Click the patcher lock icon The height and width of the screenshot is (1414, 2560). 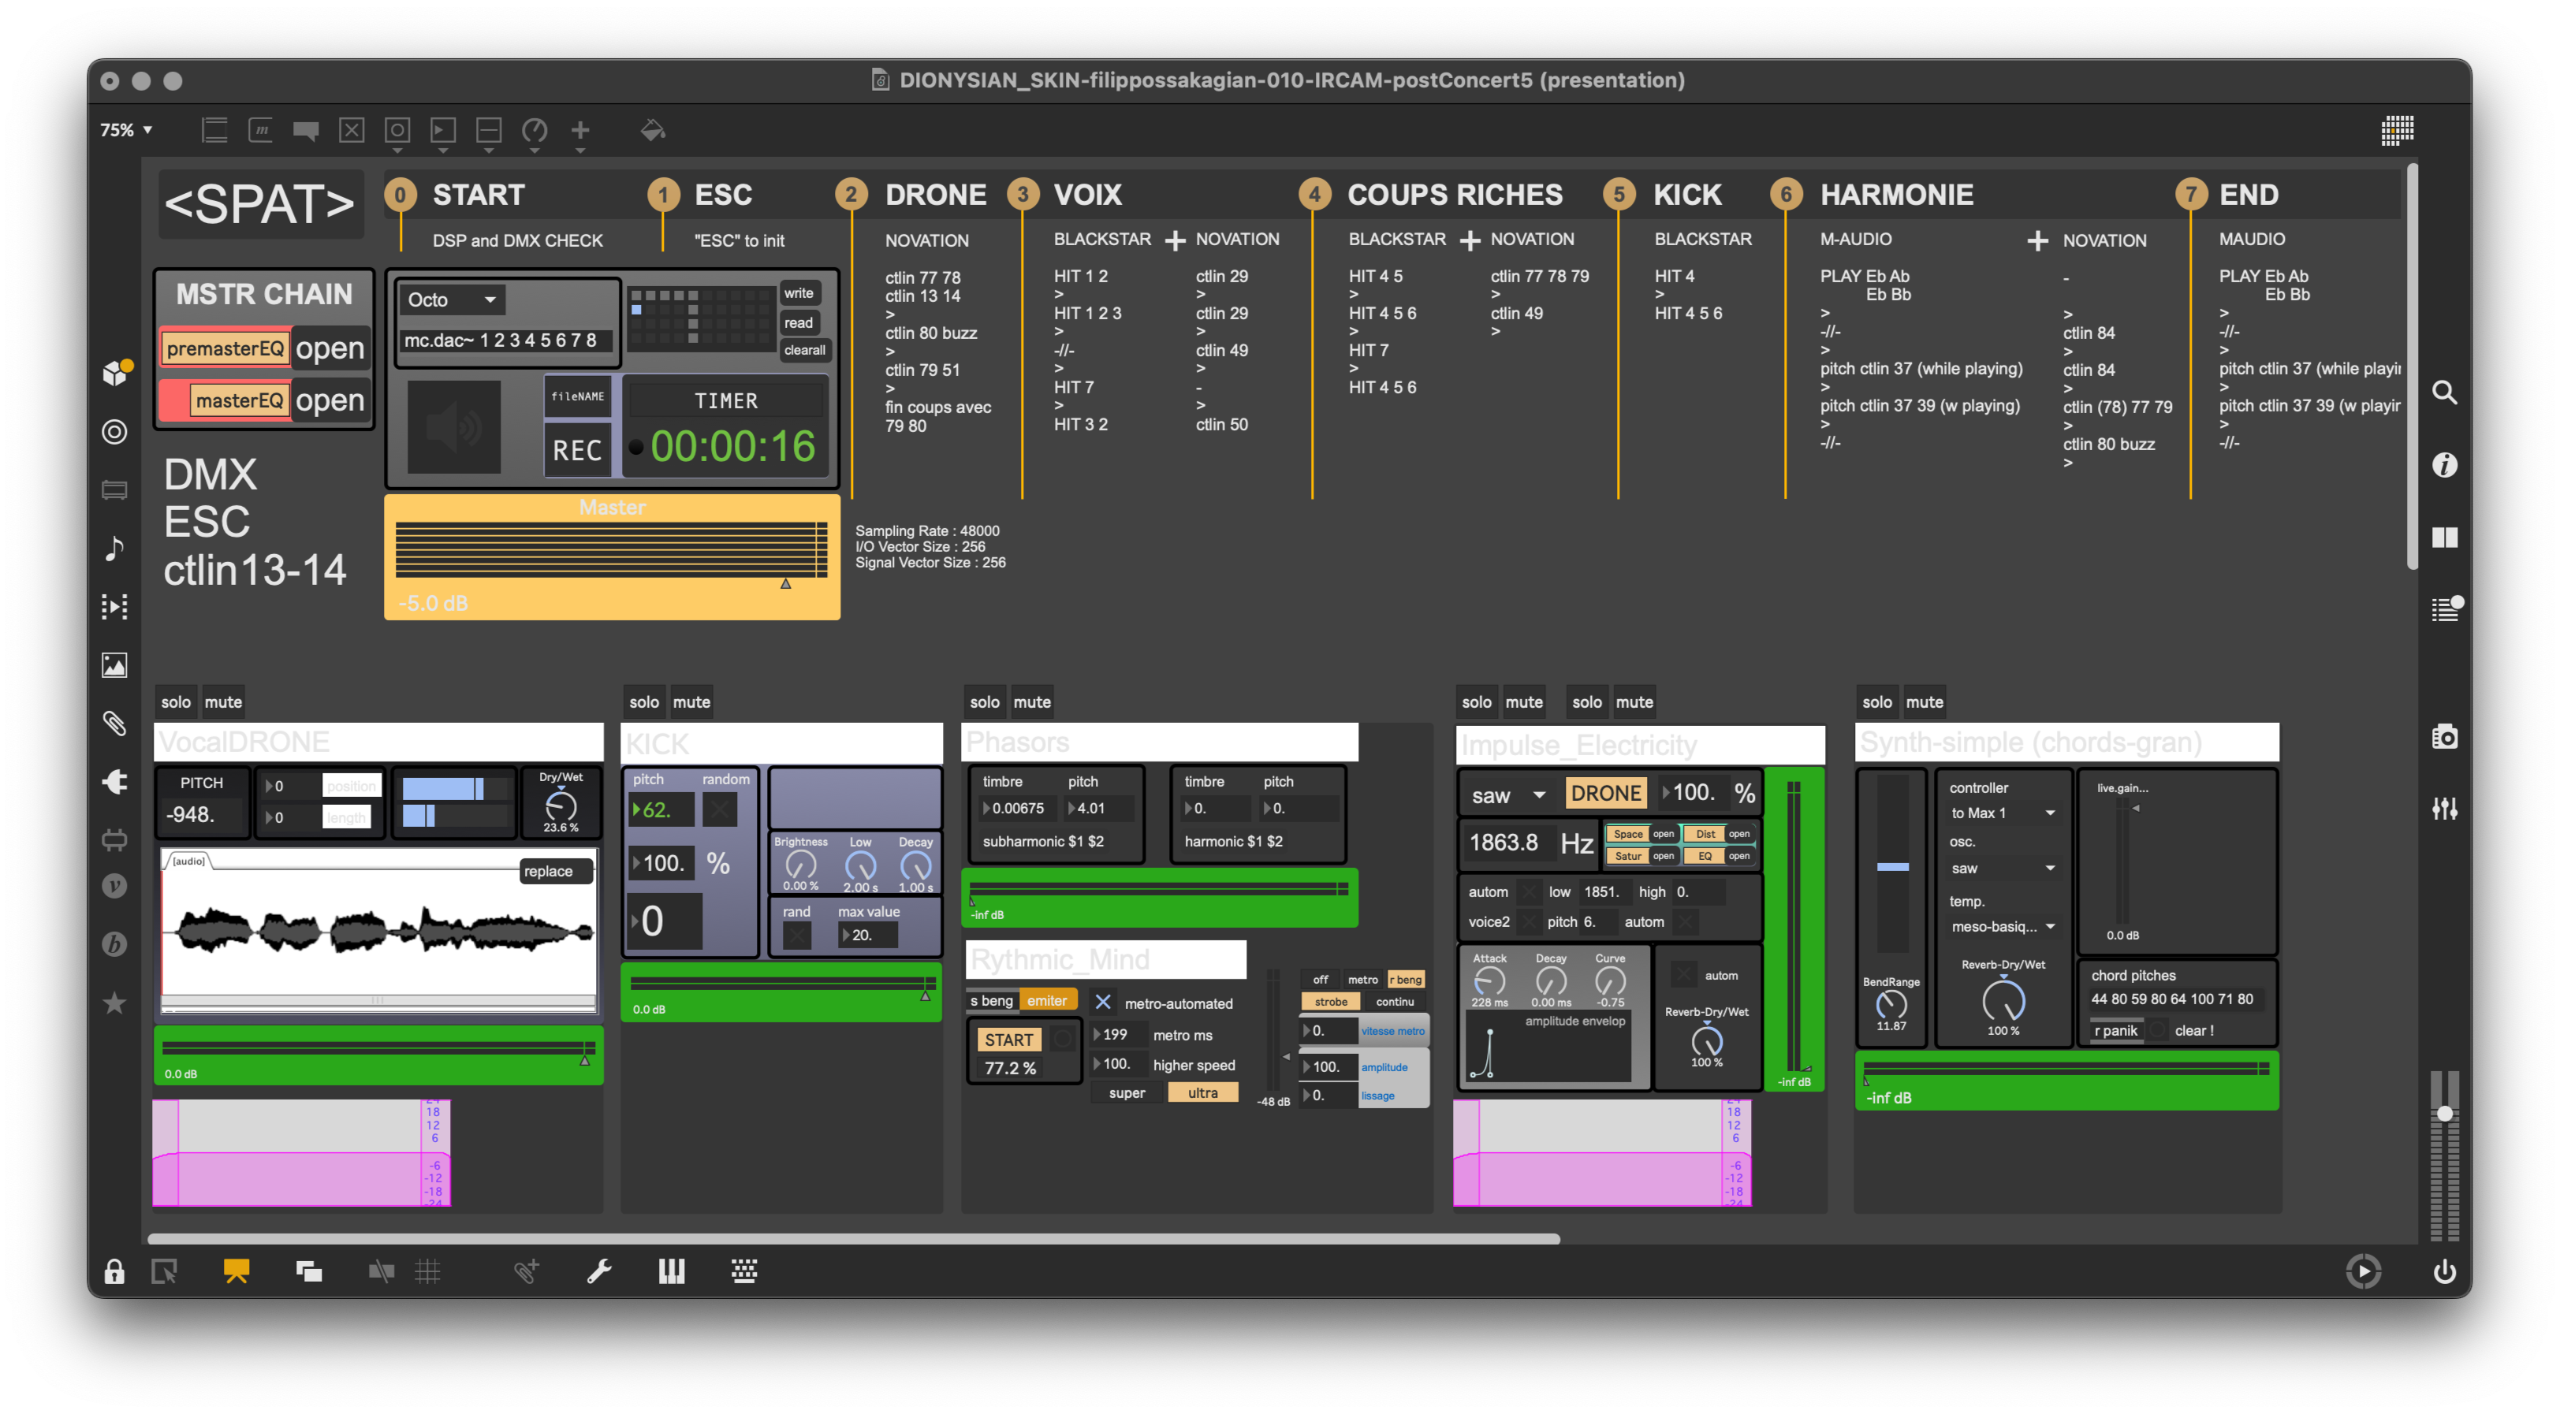tap(114, 1271)
